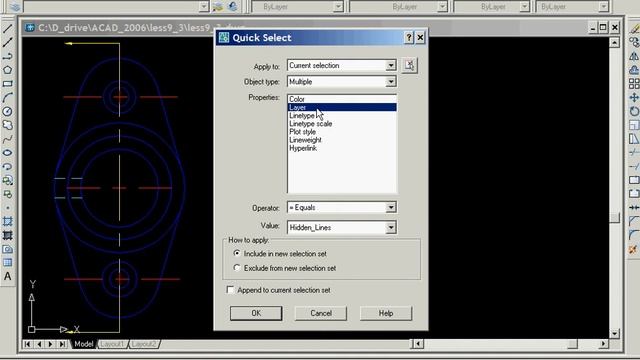Click the Select Objects button in Quick Select
640x360 pixels.
[409, 65]
